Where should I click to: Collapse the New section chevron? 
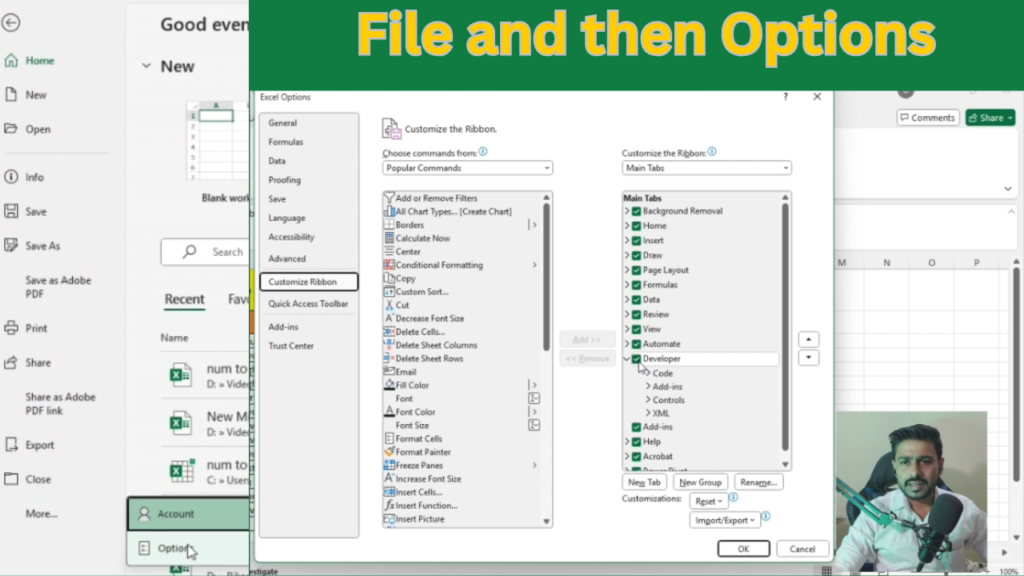coord(146,66)
